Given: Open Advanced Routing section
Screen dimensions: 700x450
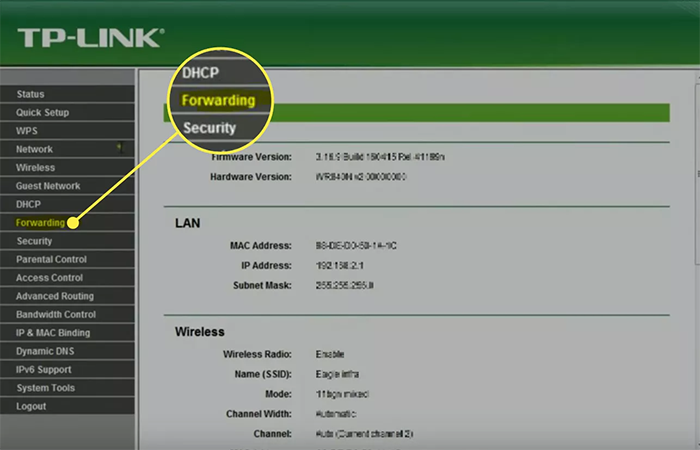Looking at the screenshot, I should point(55,296).
